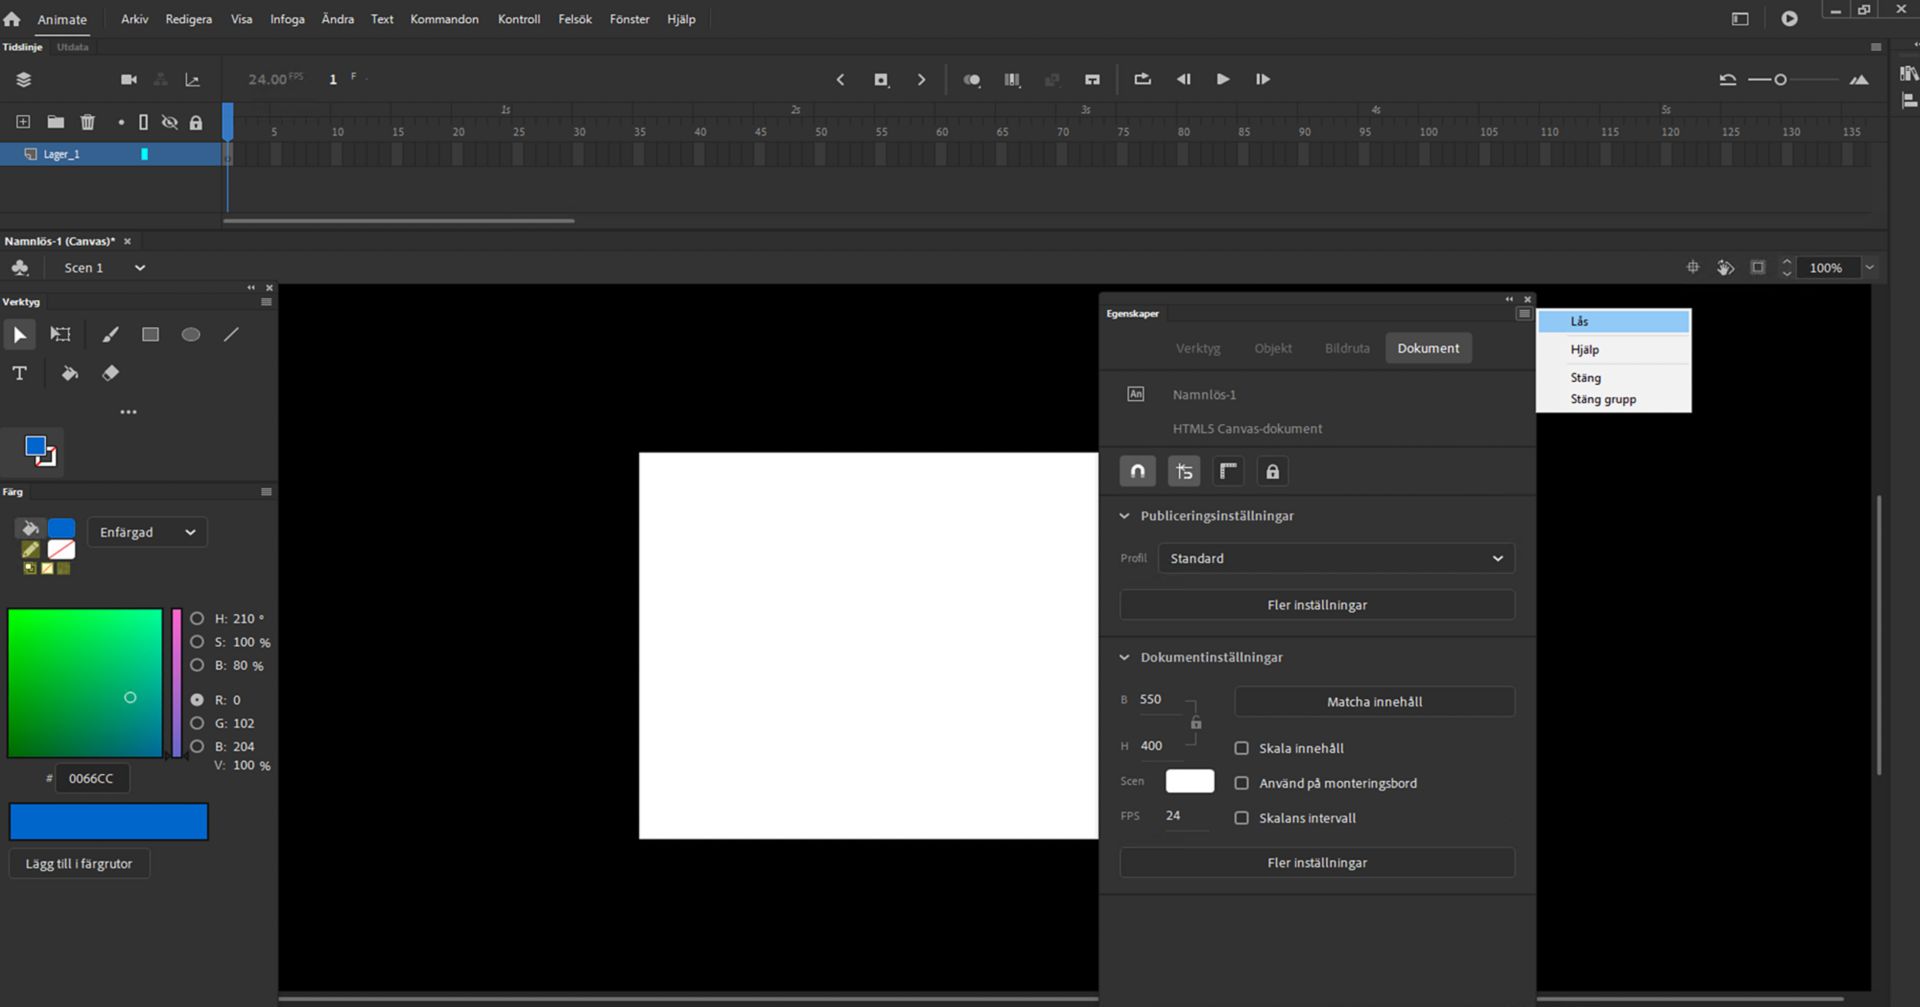Image resolution: width=1920 pixels, height=1007 pixels.
Task: Delete layer with trash icon
Action: [x=88, y=122]
